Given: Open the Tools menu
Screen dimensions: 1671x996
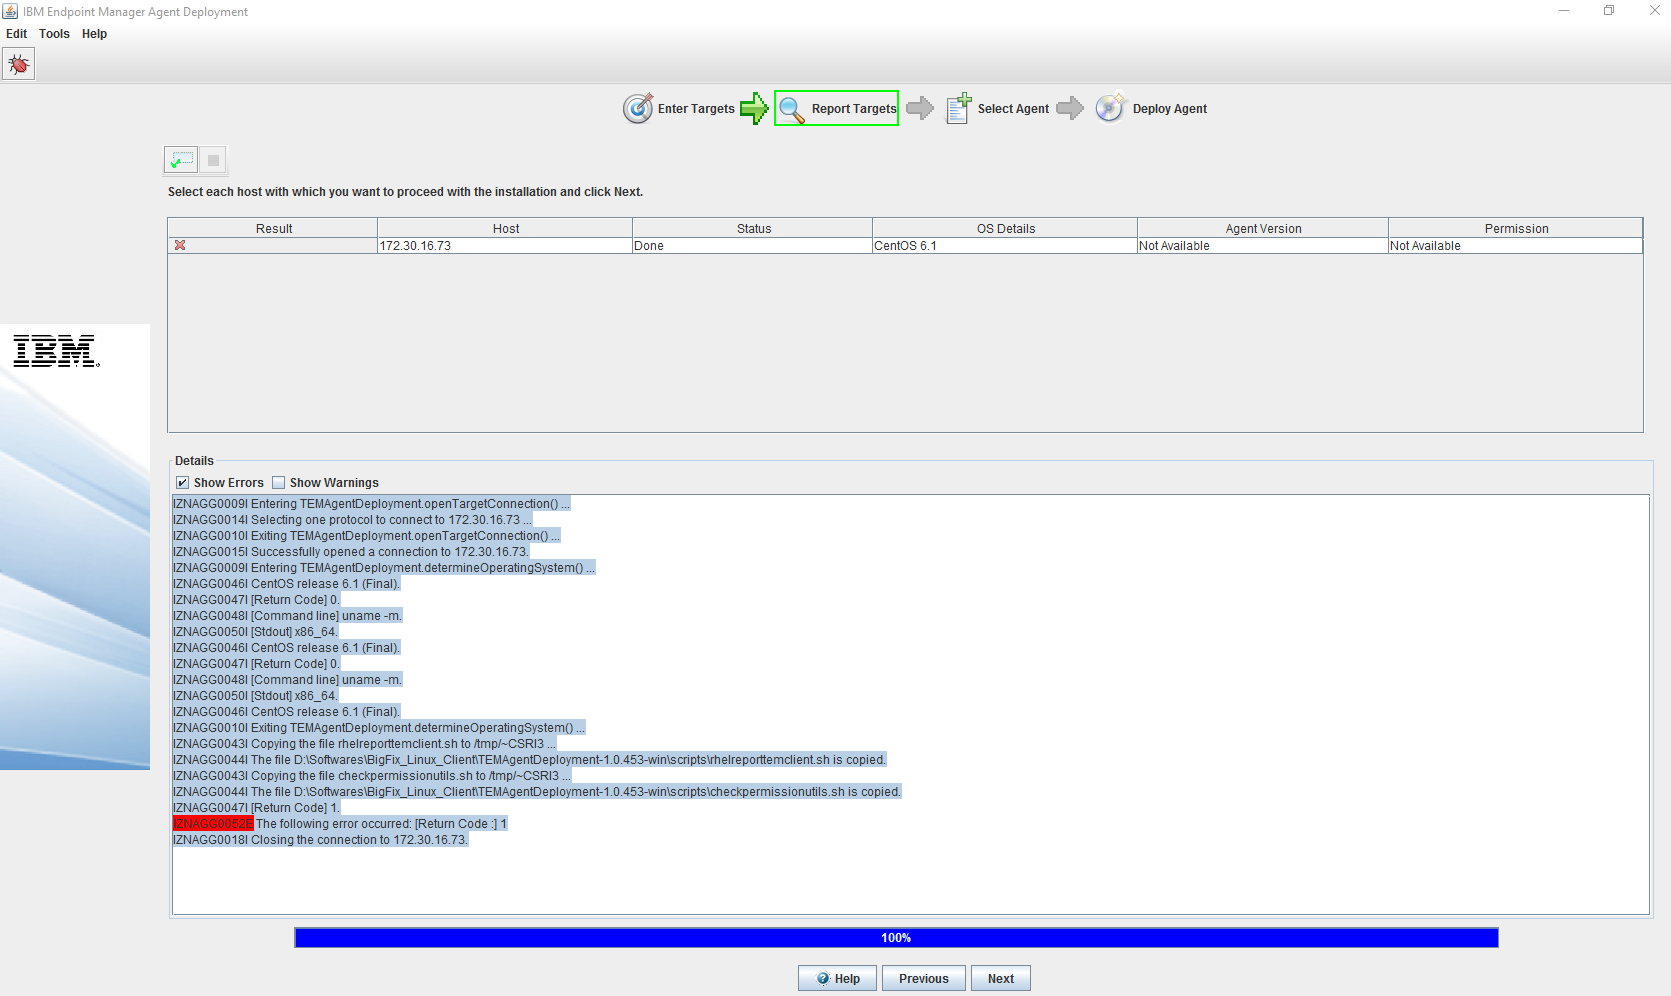Looking at the screenshot, I should pyautogui.click(x=54, y=33).
